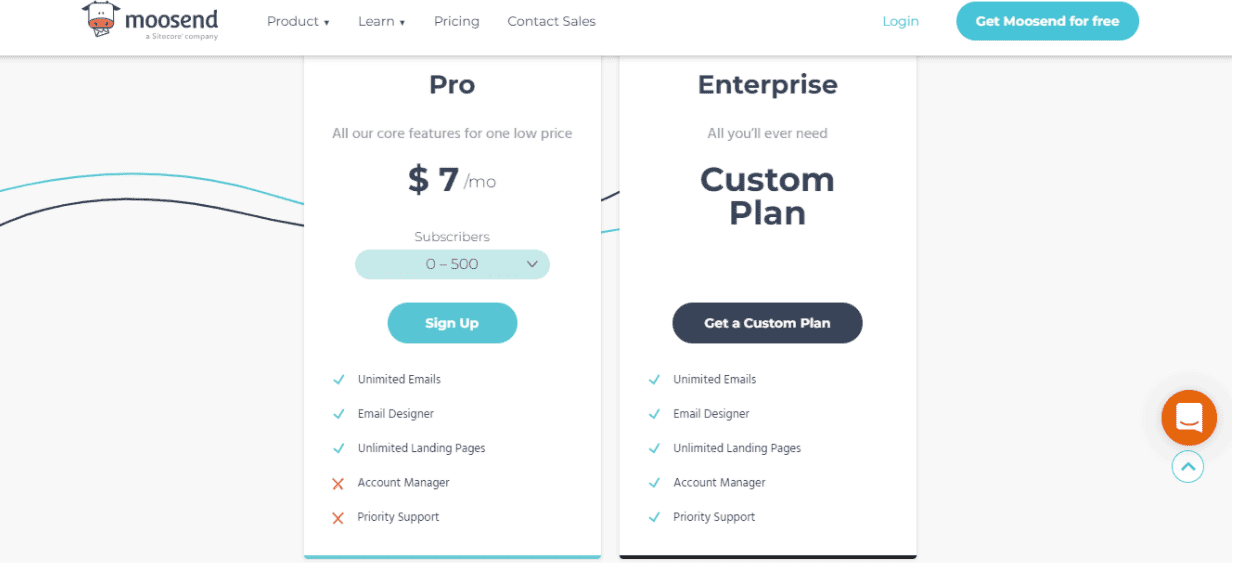
Task: Go to Contact Sales
Action: [551, 21]
